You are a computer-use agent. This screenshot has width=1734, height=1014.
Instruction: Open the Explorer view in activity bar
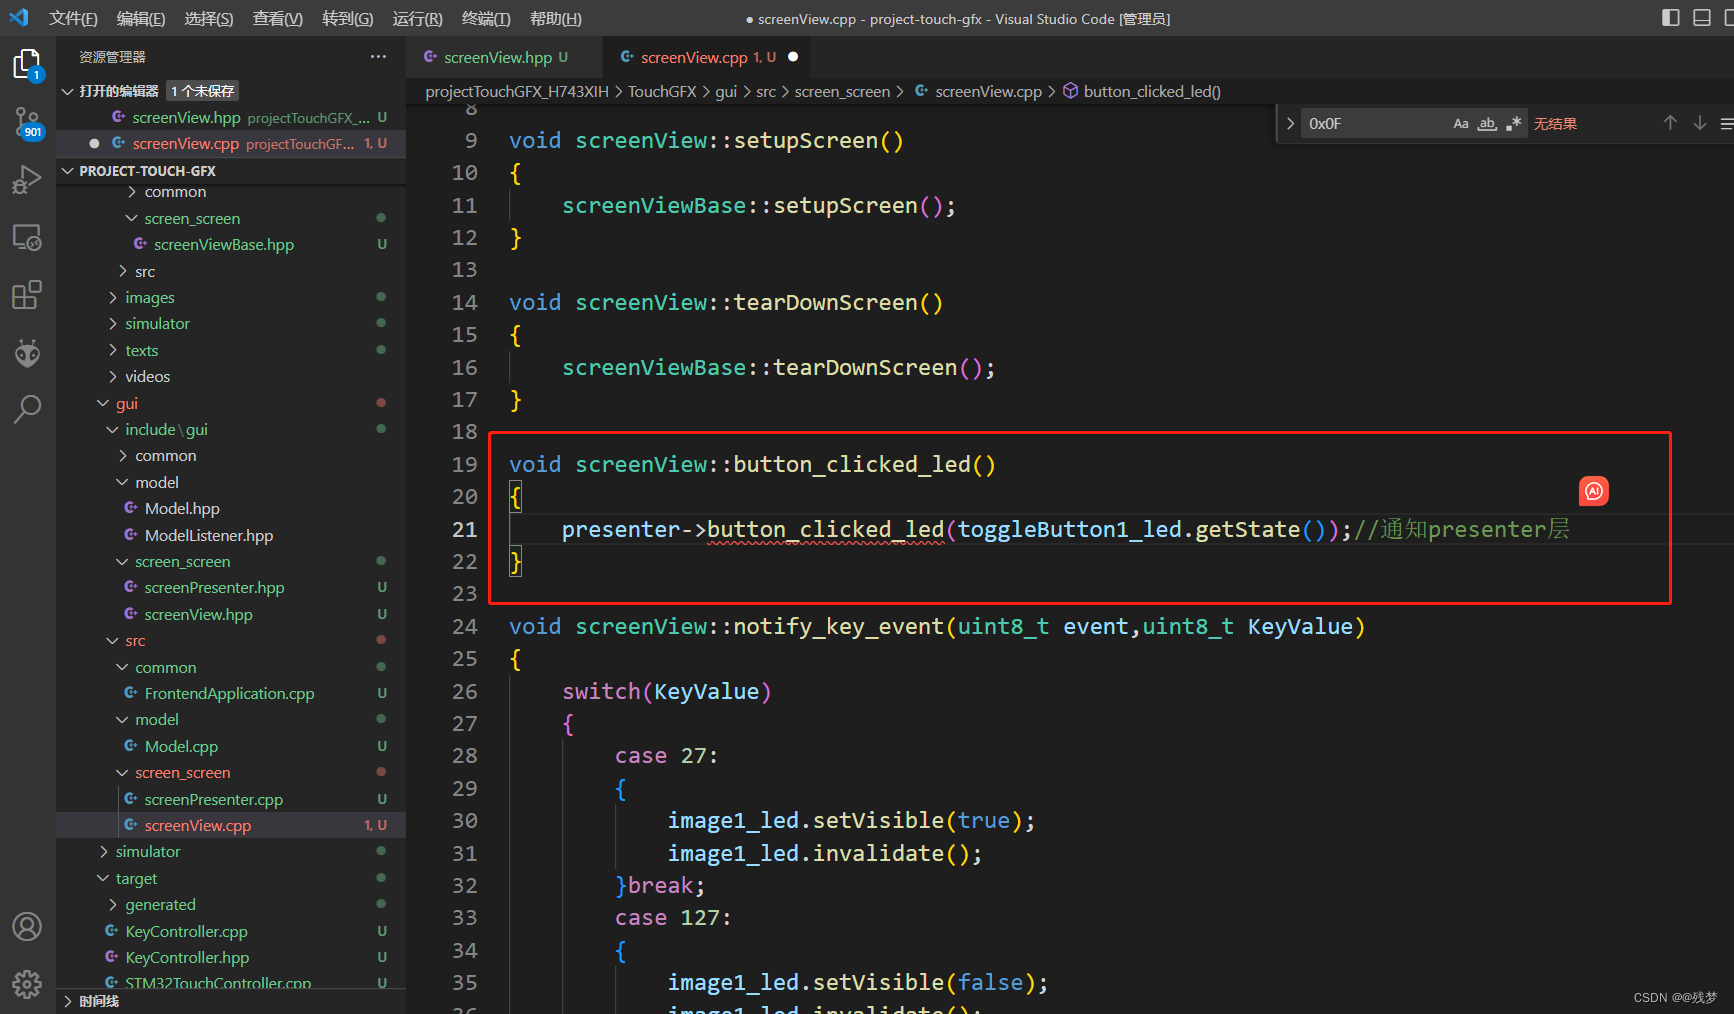(27, 65)
